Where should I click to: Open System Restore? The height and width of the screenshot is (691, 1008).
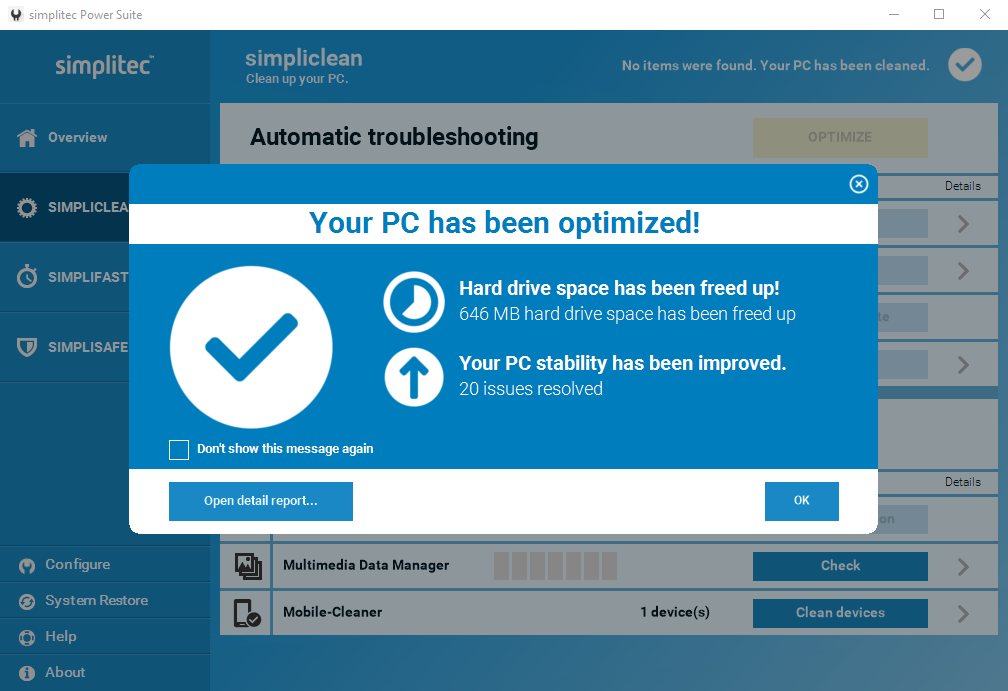point(105,600)
